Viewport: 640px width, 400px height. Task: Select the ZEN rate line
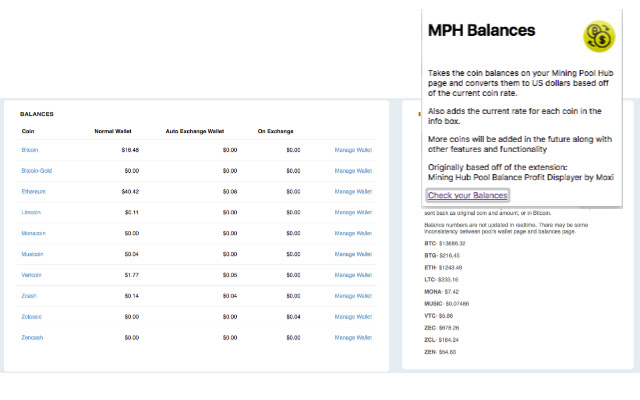(440, 352)
